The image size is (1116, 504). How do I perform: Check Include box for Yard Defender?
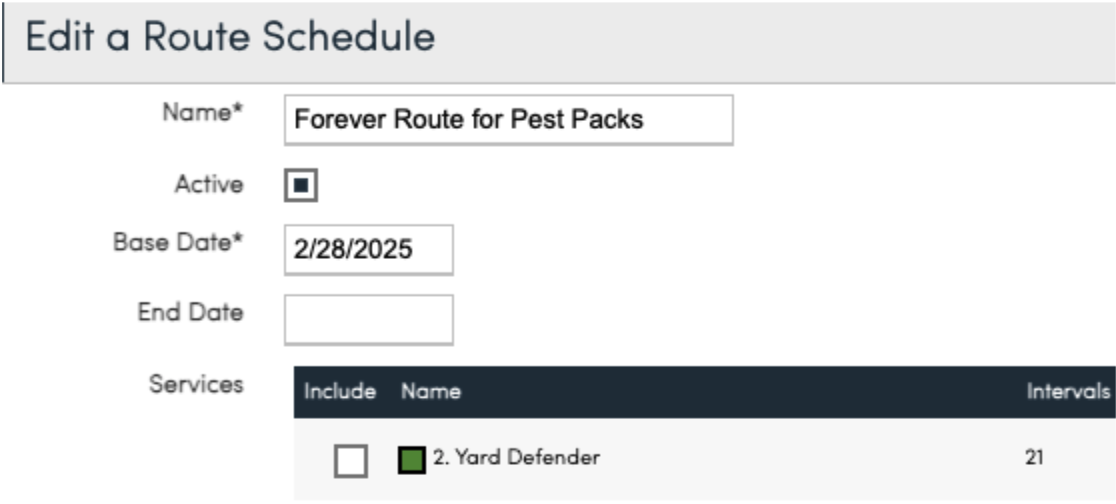[351, 460]
